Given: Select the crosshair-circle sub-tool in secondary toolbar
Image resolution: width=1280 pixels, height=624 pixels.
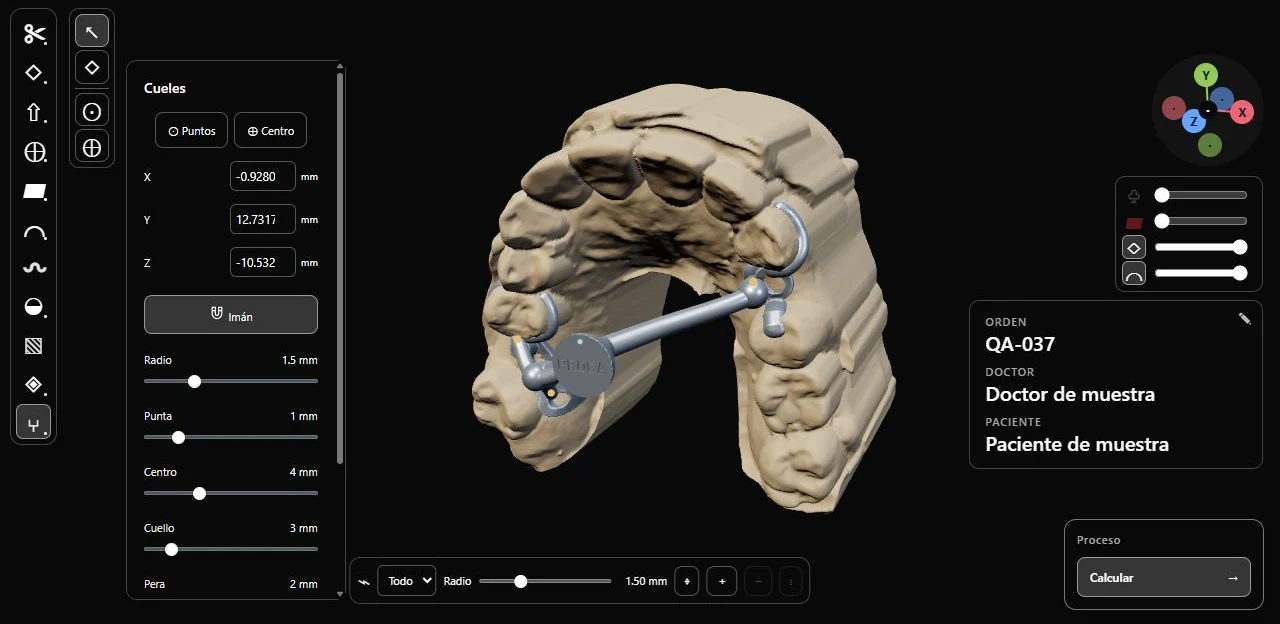Looking at the screenshot, I should [92, 148].
